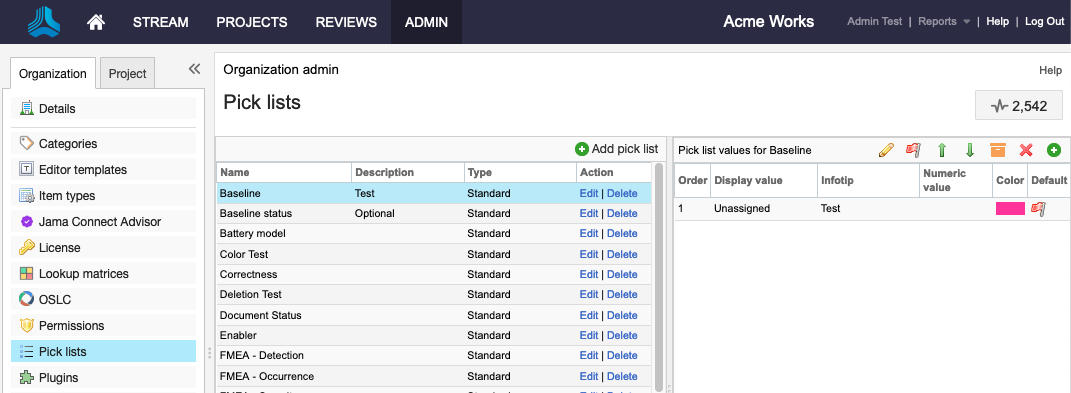Click the default flag in Unassigned row

[x=1038, y=209]
